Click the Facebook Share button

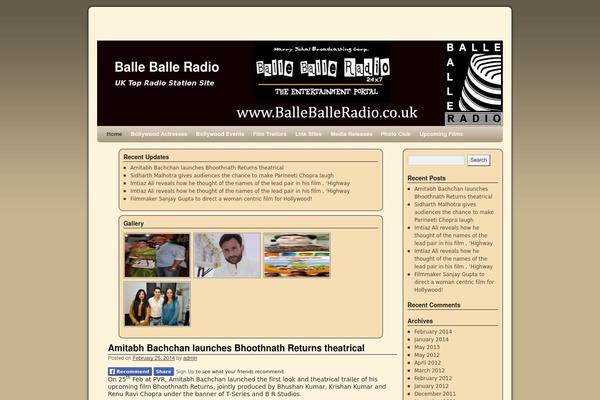[163, 372]
